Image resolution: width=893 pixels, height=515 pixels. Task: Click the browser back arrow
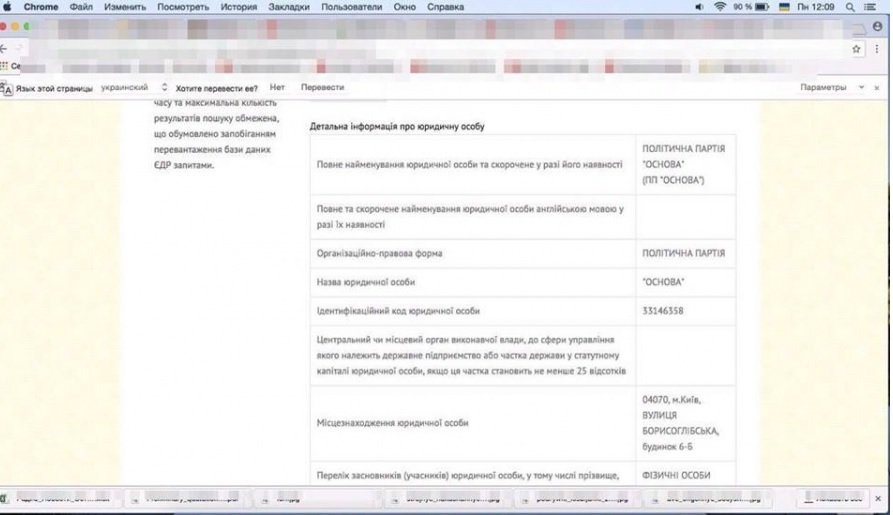point(5,48)
